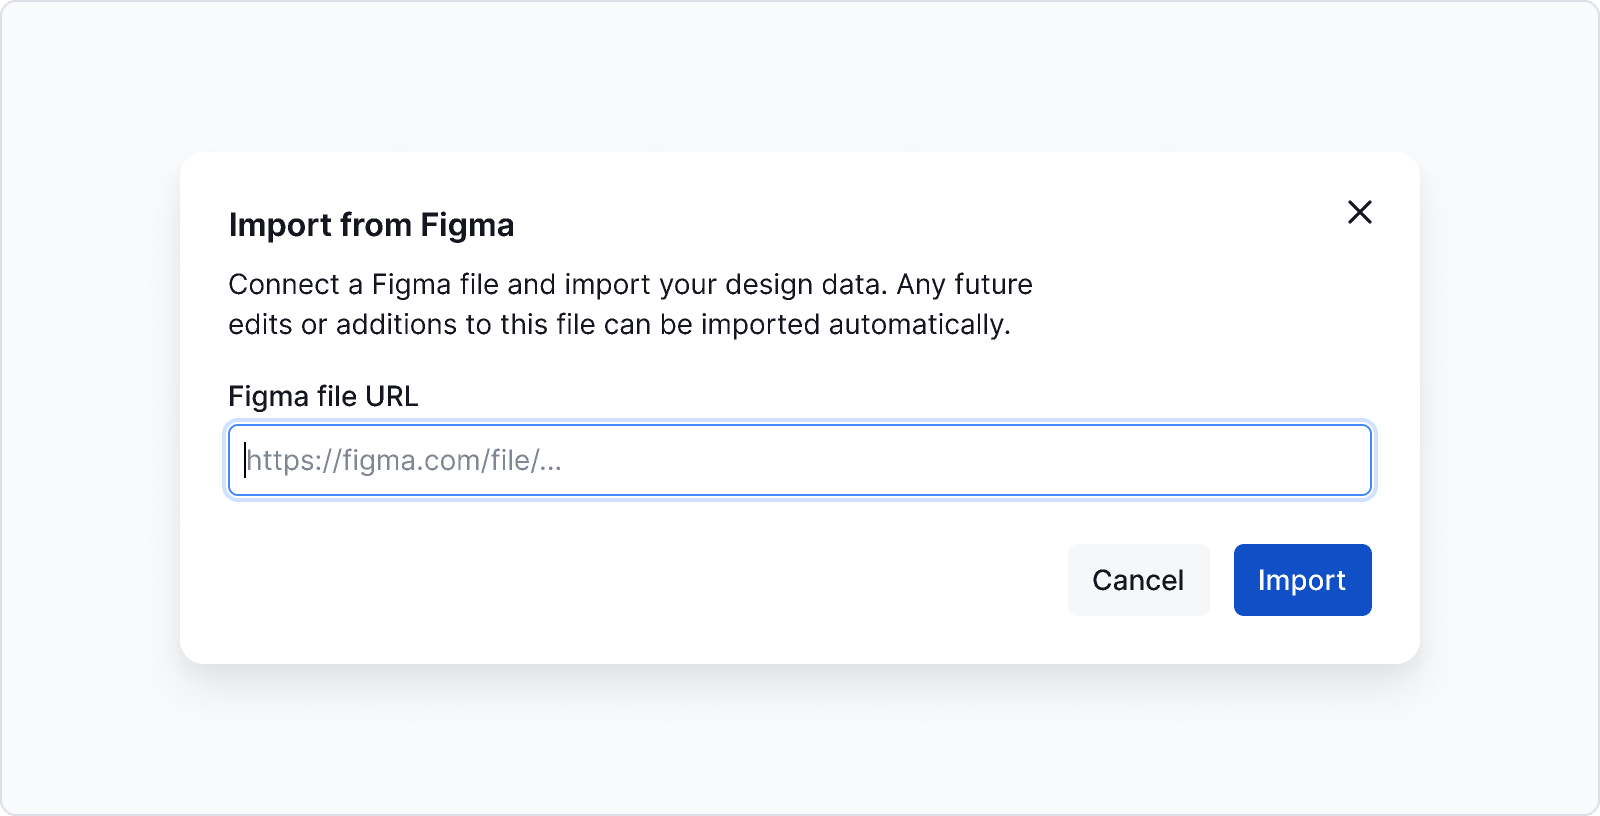Click the description text about importing design data

(630, 304)
